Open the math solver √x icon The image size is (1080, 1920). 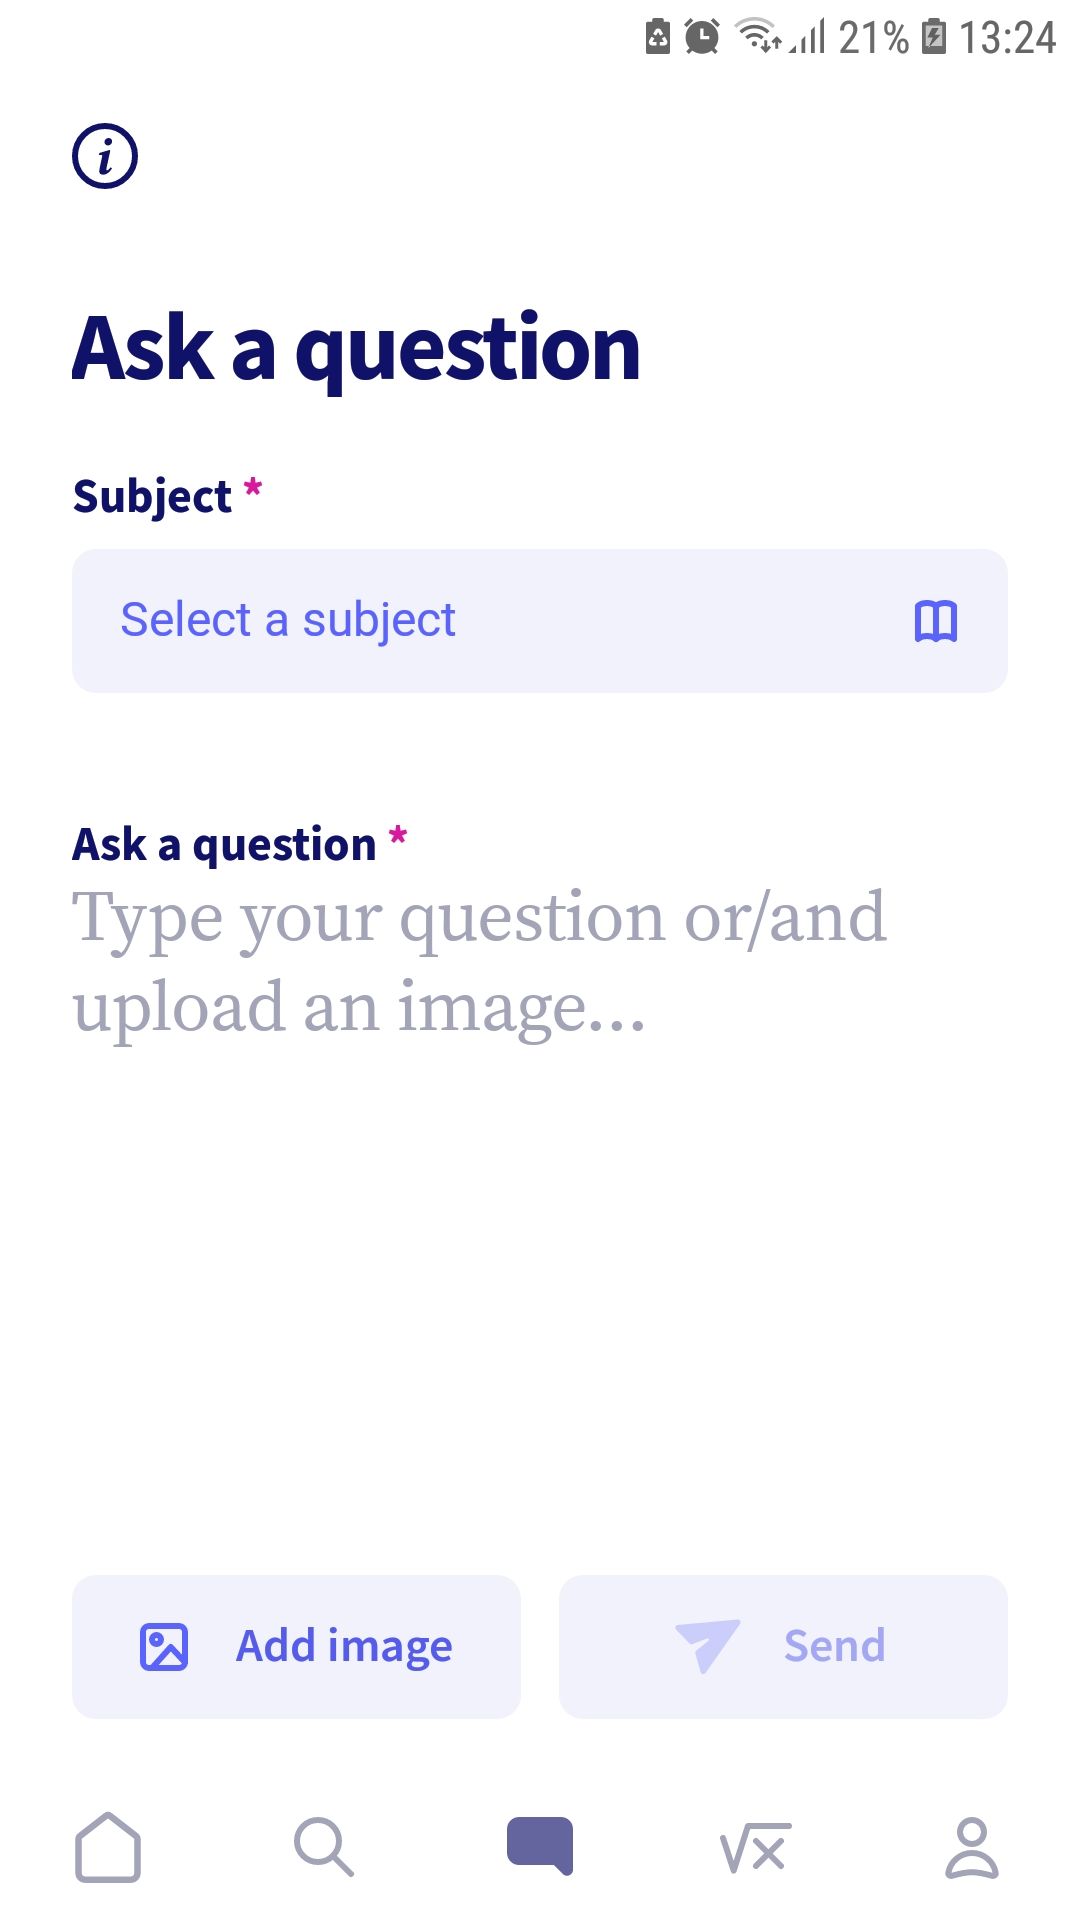(755, 1845)
